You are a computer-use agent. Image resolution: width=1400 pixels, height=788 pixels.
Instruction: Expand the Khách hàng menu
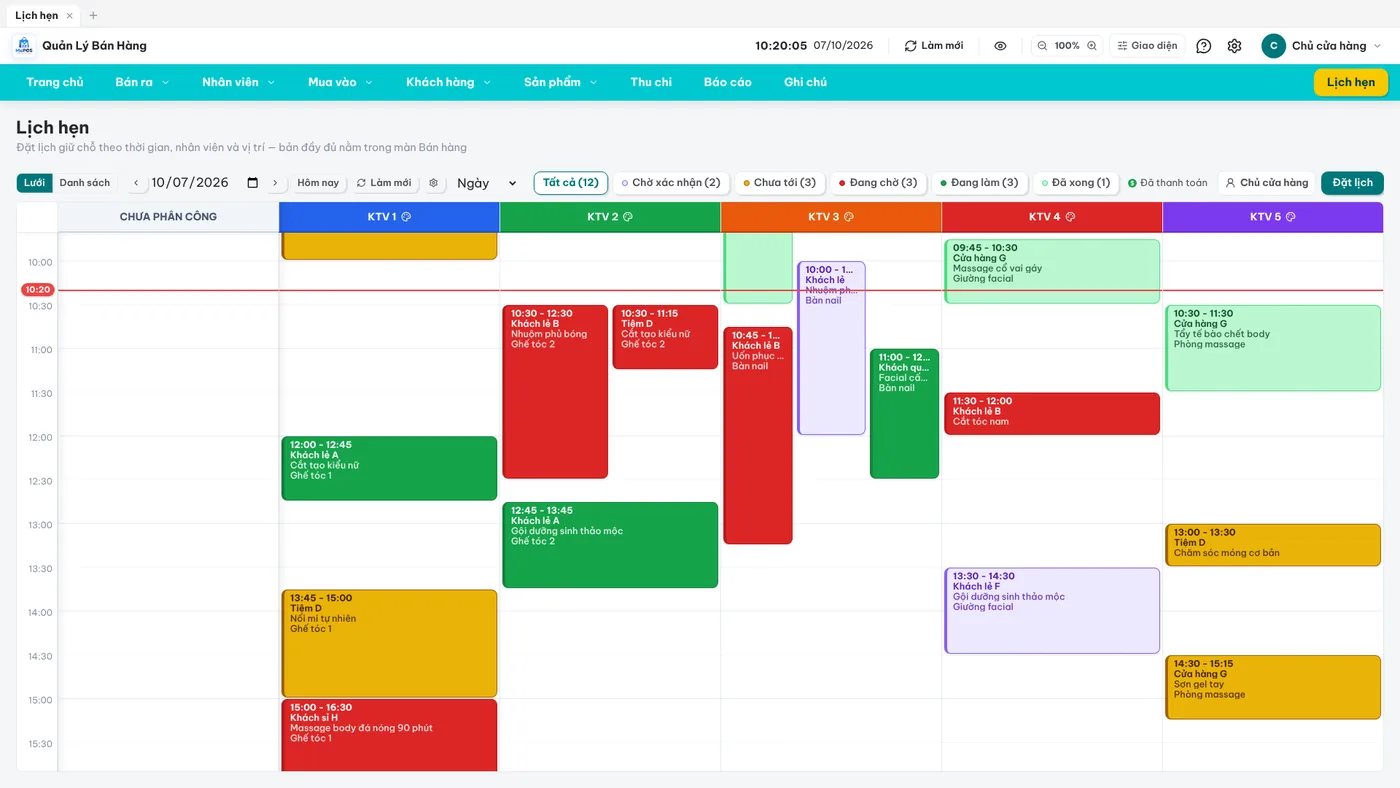(448, 82)
